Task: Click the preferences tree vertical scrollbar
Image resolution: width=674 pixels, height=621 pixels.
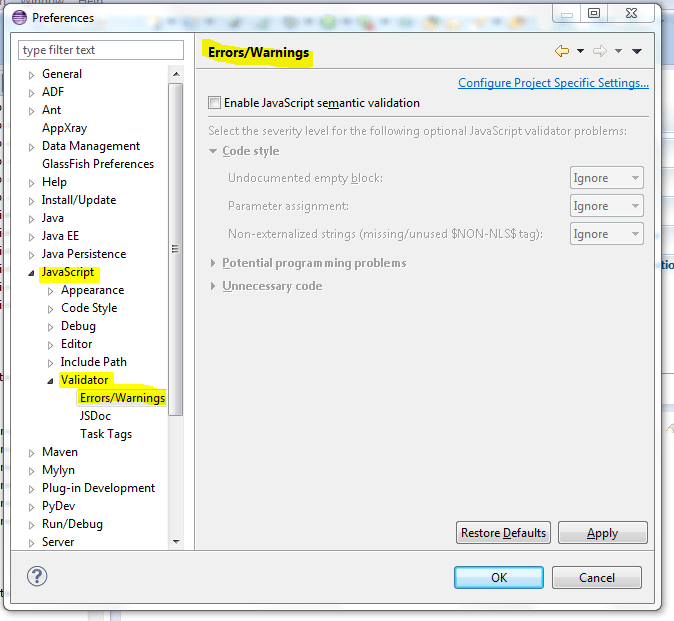Action: (x=176, y=250)
